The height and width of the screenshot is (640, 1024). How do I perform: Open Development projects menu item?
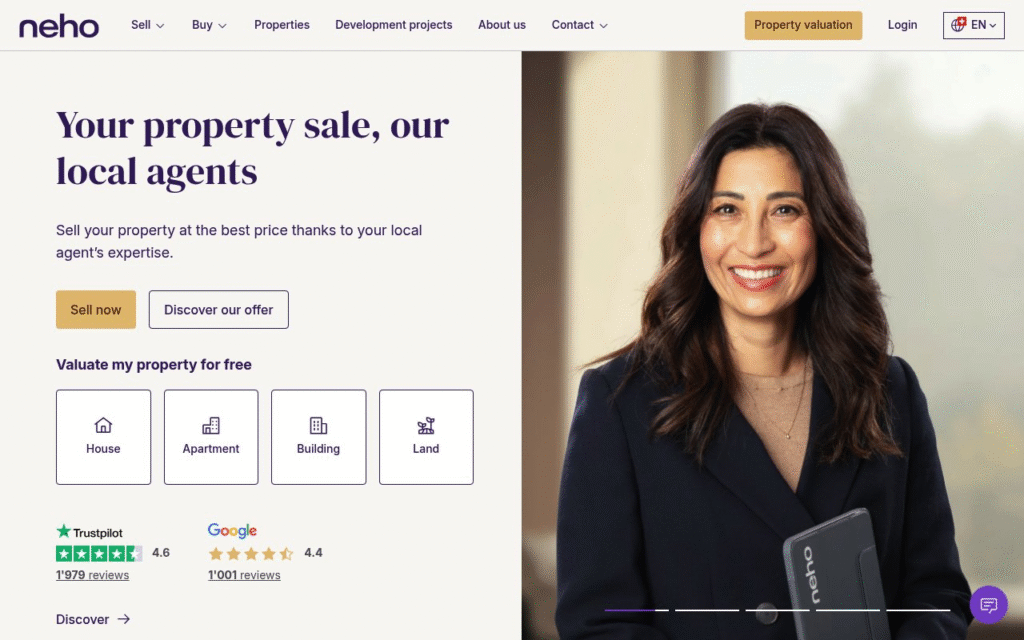click(393, 25)
